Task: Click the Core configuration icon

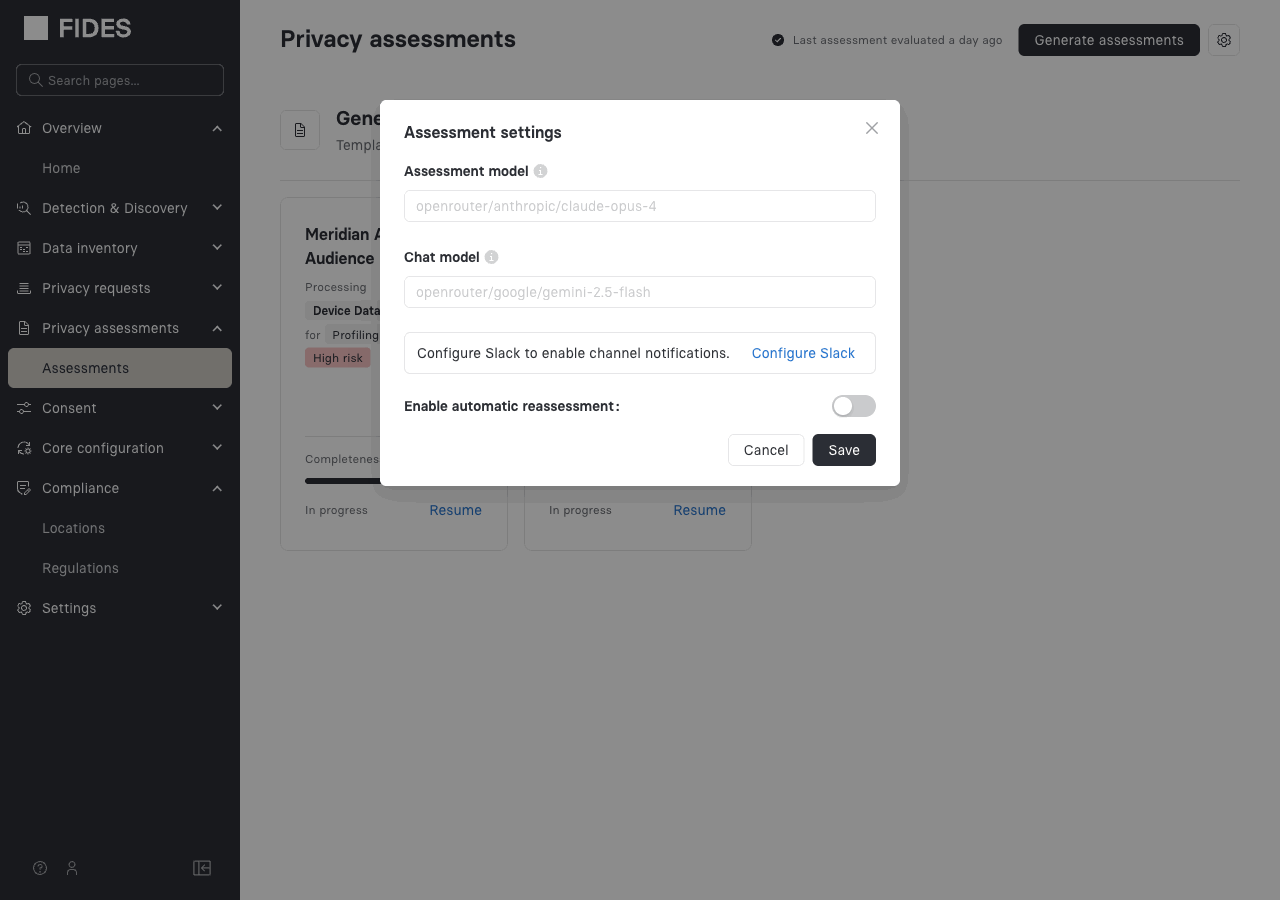Action: click(24, 448)
